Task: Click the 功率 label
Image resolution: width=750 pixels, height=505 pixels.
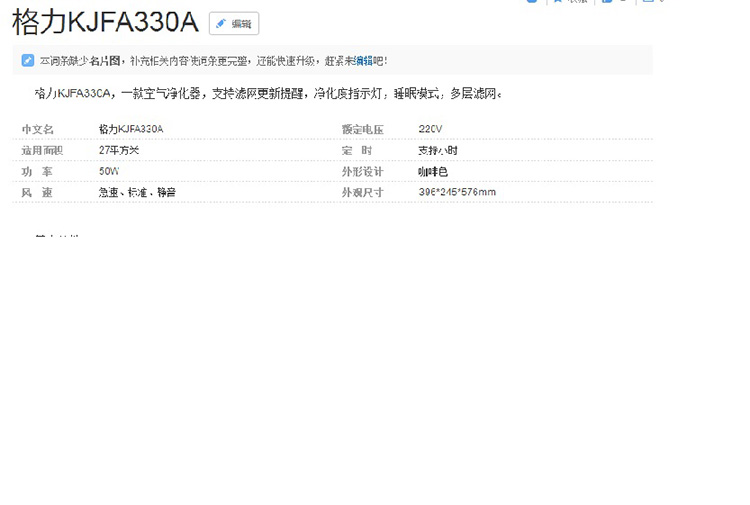Action: click(x=37, y=171)
